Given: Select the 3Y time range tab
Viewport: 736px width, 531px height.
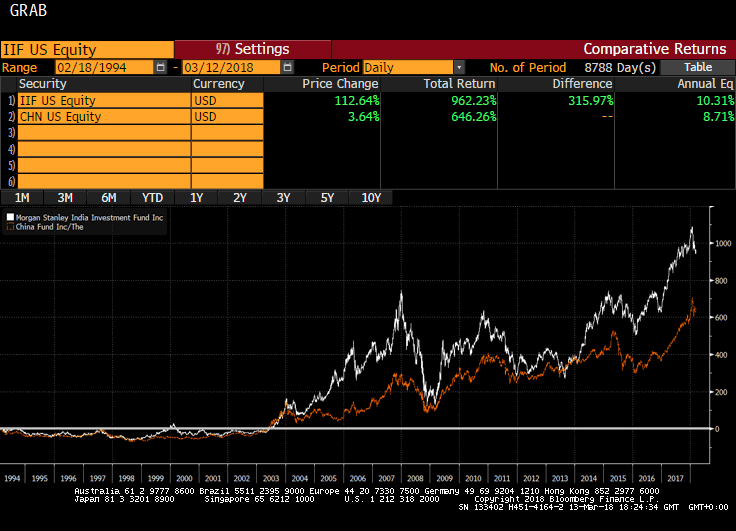Looking at the screenshot, I should 283,198.
